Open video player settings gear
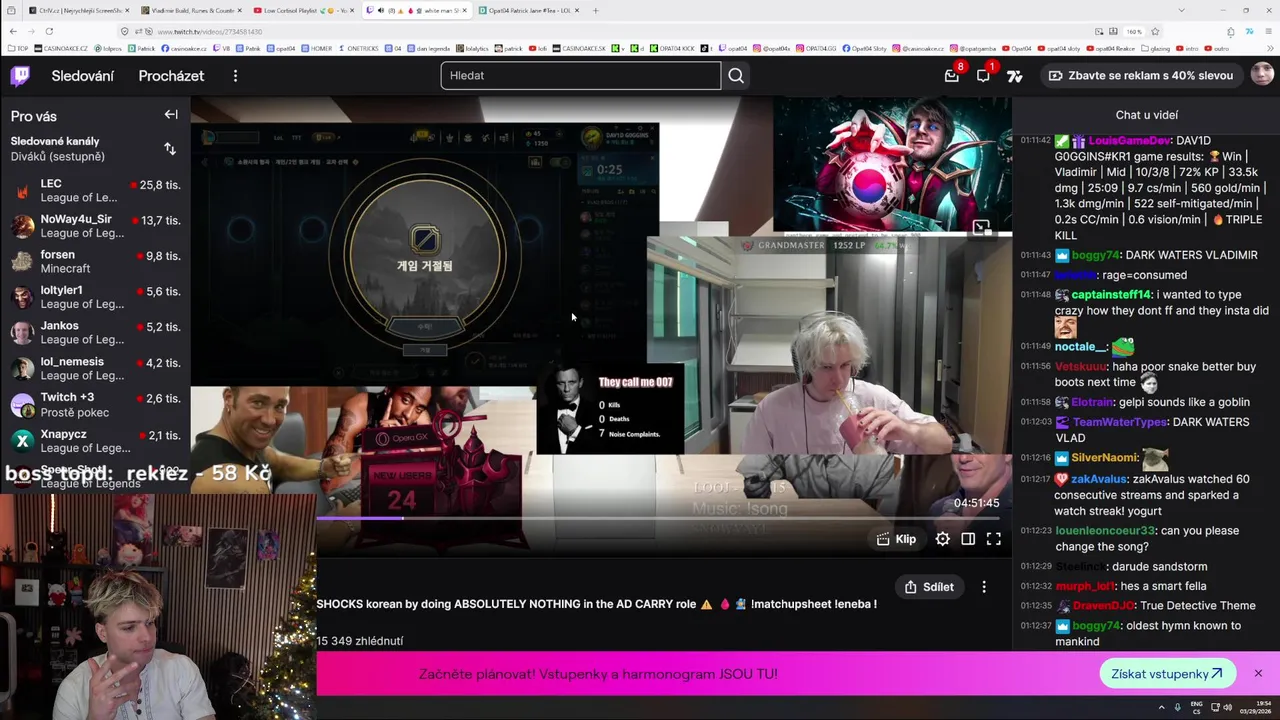The height and width of the screenshot is (720, 1280). [942, 539]
